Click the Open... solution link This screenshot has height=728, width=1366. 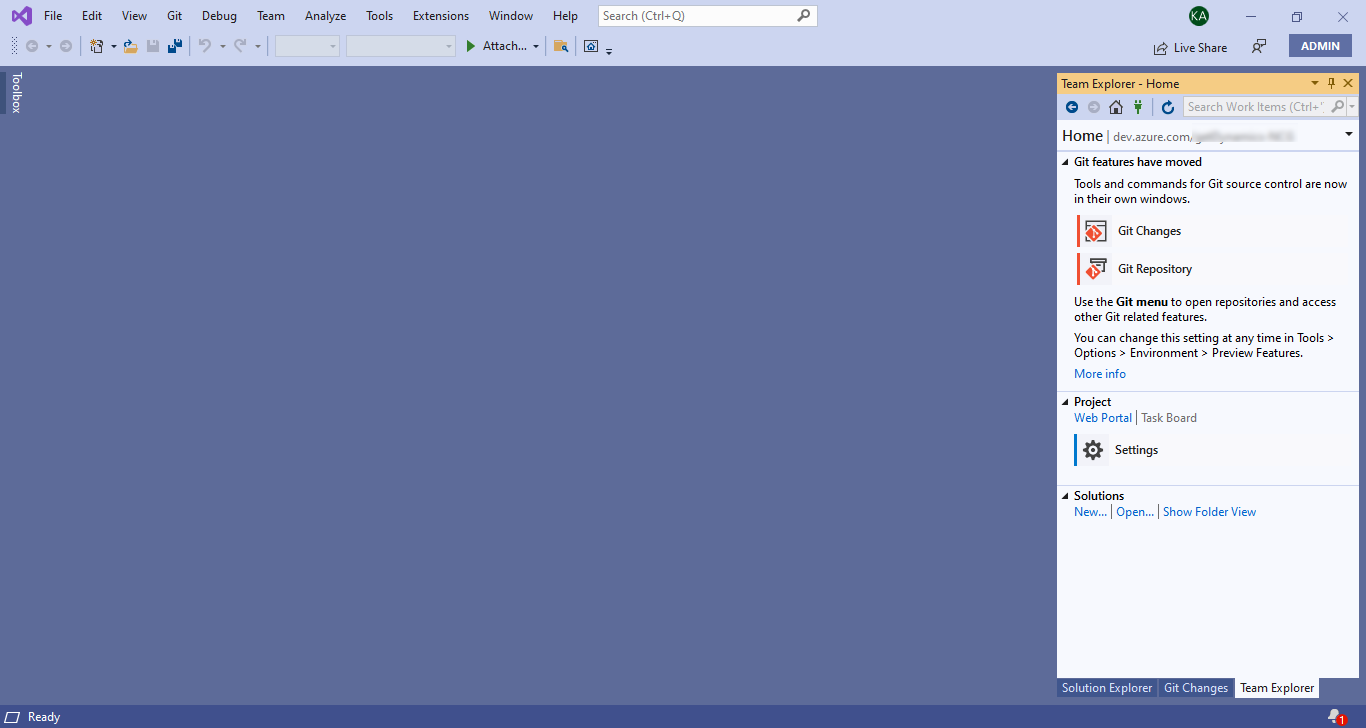point(1135,512)
